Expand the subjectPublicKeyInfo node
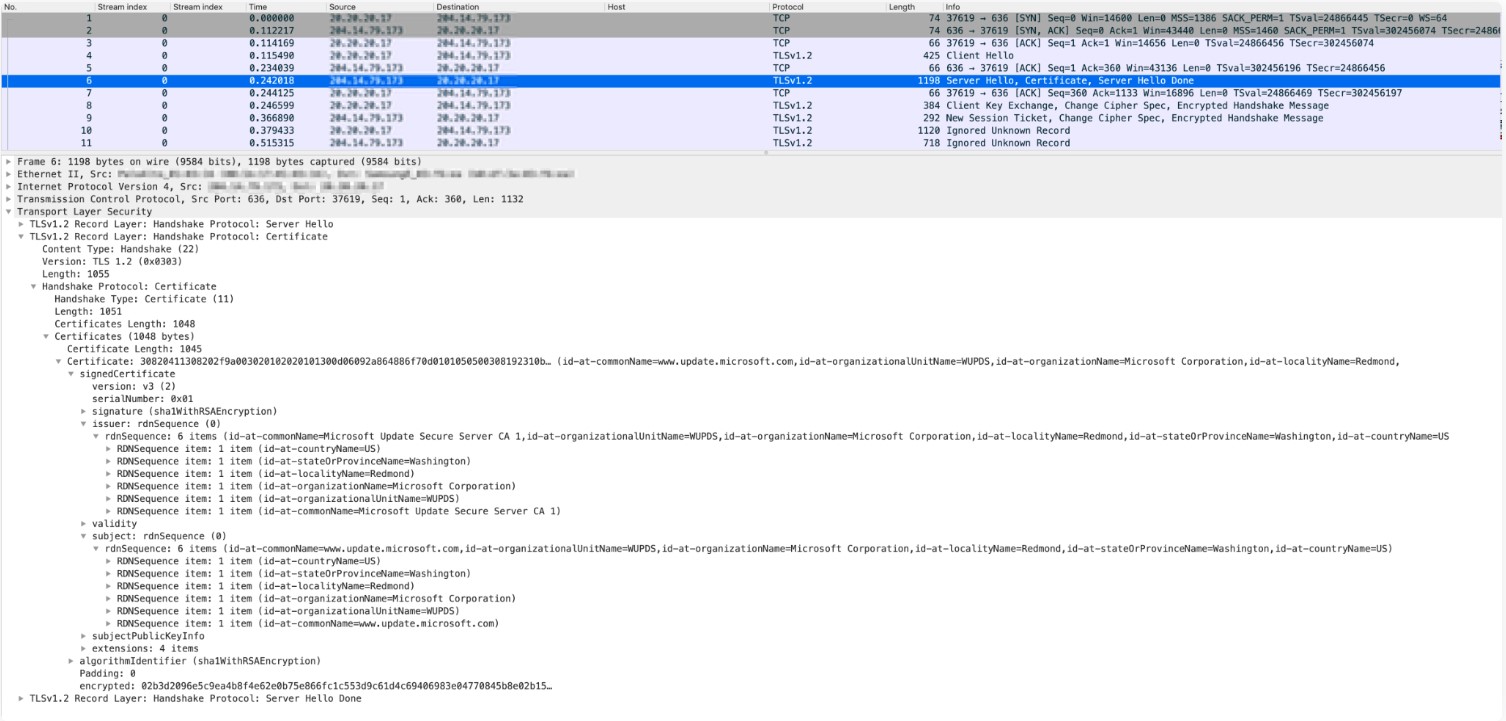Viewport: 1506px width, 721px height. click(84, 636)
